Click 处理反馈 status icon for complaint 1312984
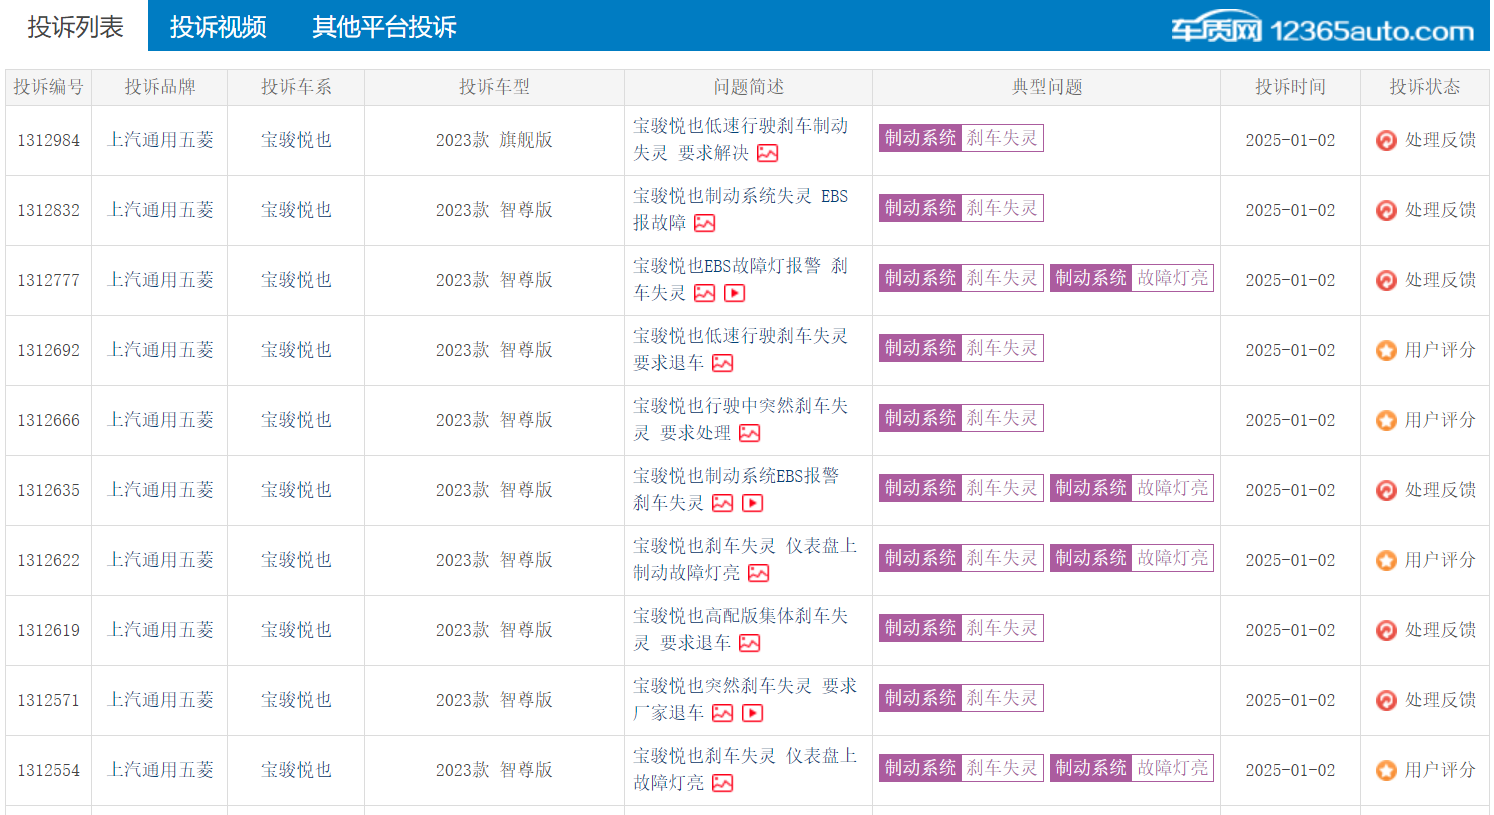The width and height of the screenshot is (1494, 815). [x=1386, y=140]
